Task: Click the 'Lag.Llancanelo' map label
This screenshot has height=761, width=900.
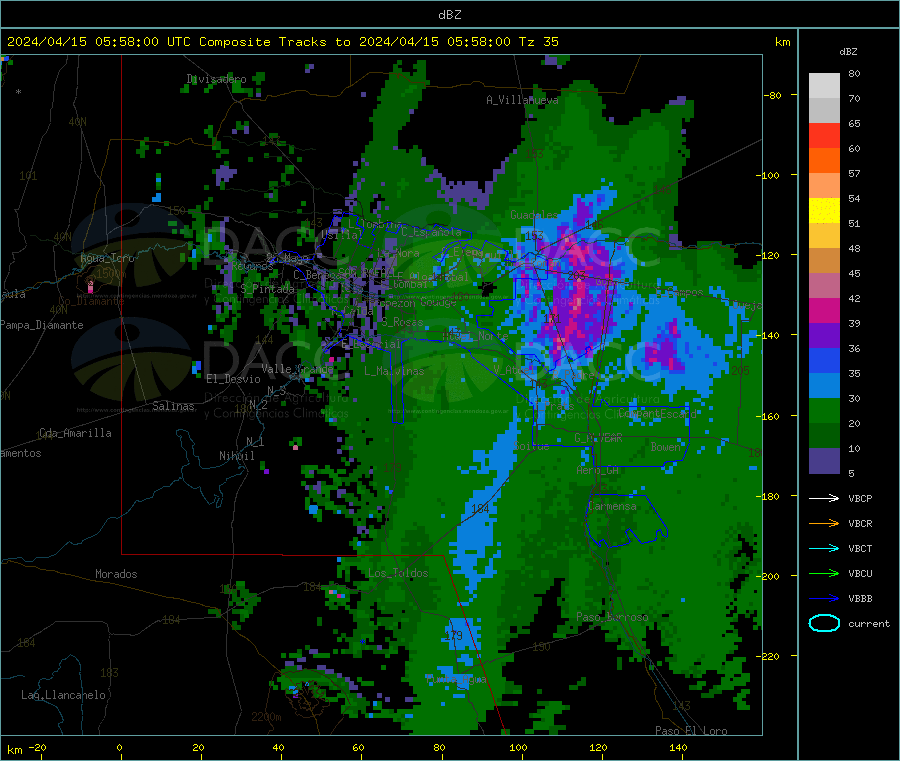Action: point(63,695)
